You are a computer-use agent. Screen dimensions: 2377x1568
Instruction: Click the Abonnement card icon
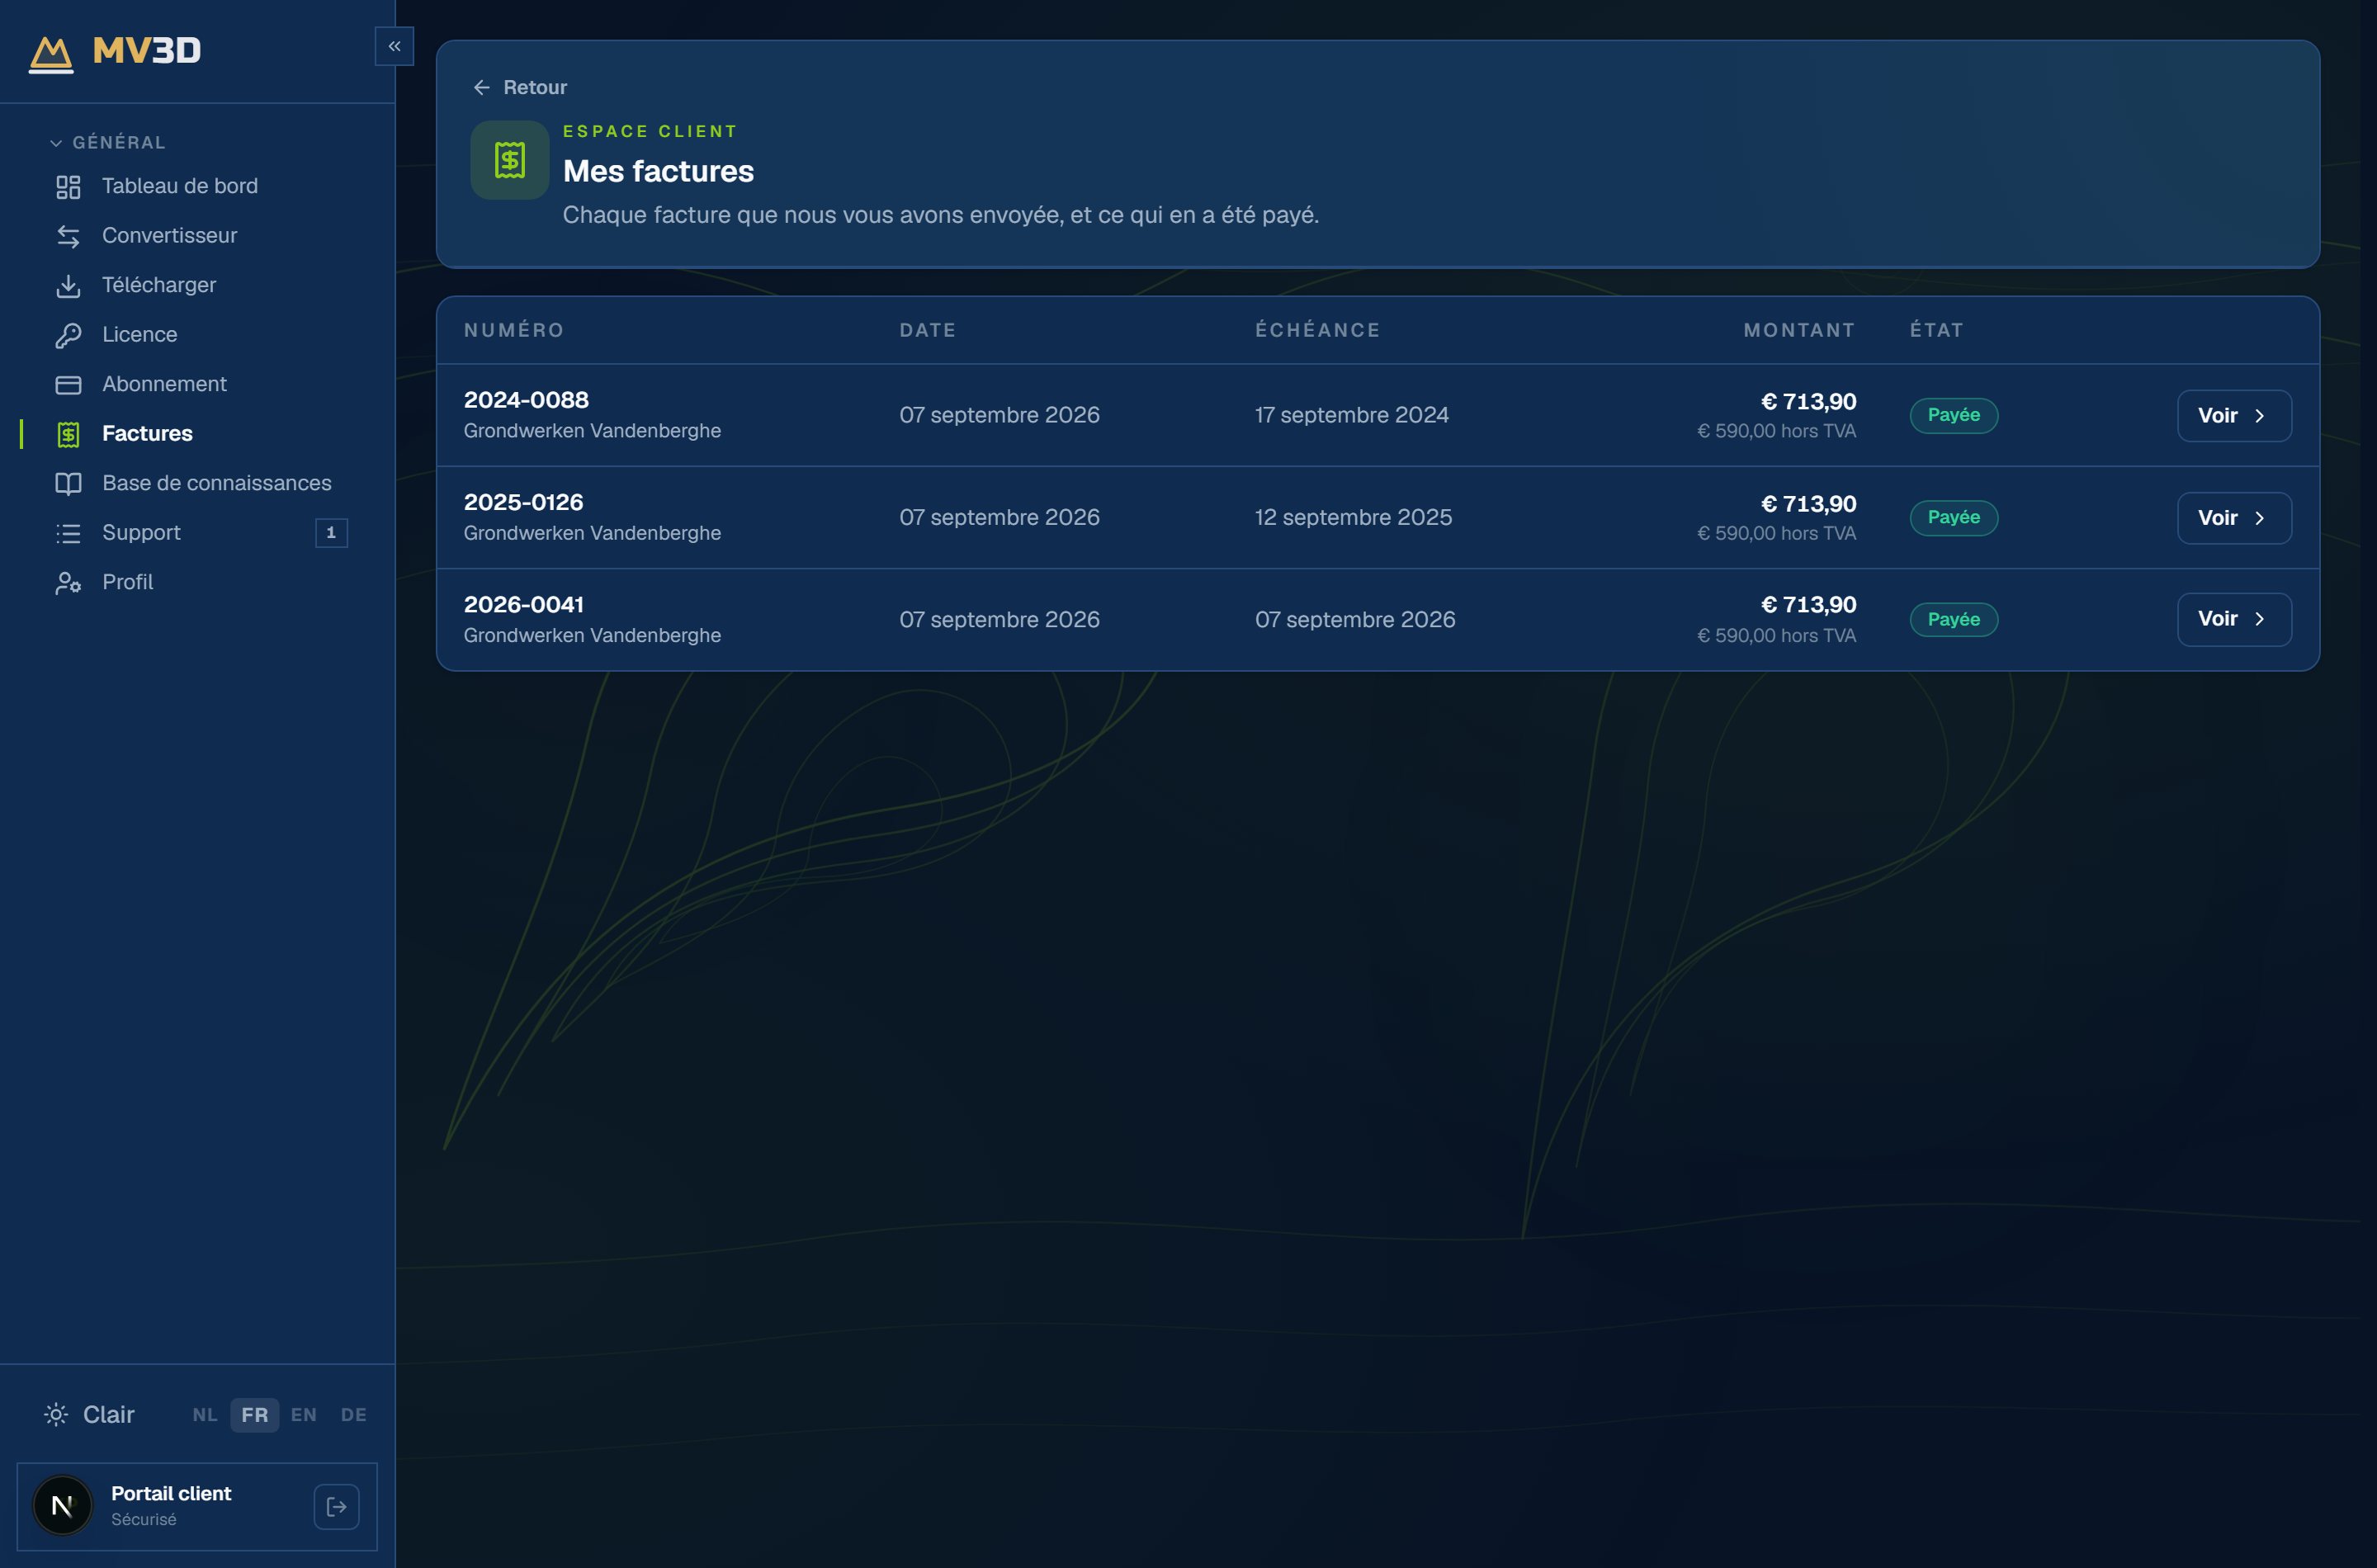point(68,385)
